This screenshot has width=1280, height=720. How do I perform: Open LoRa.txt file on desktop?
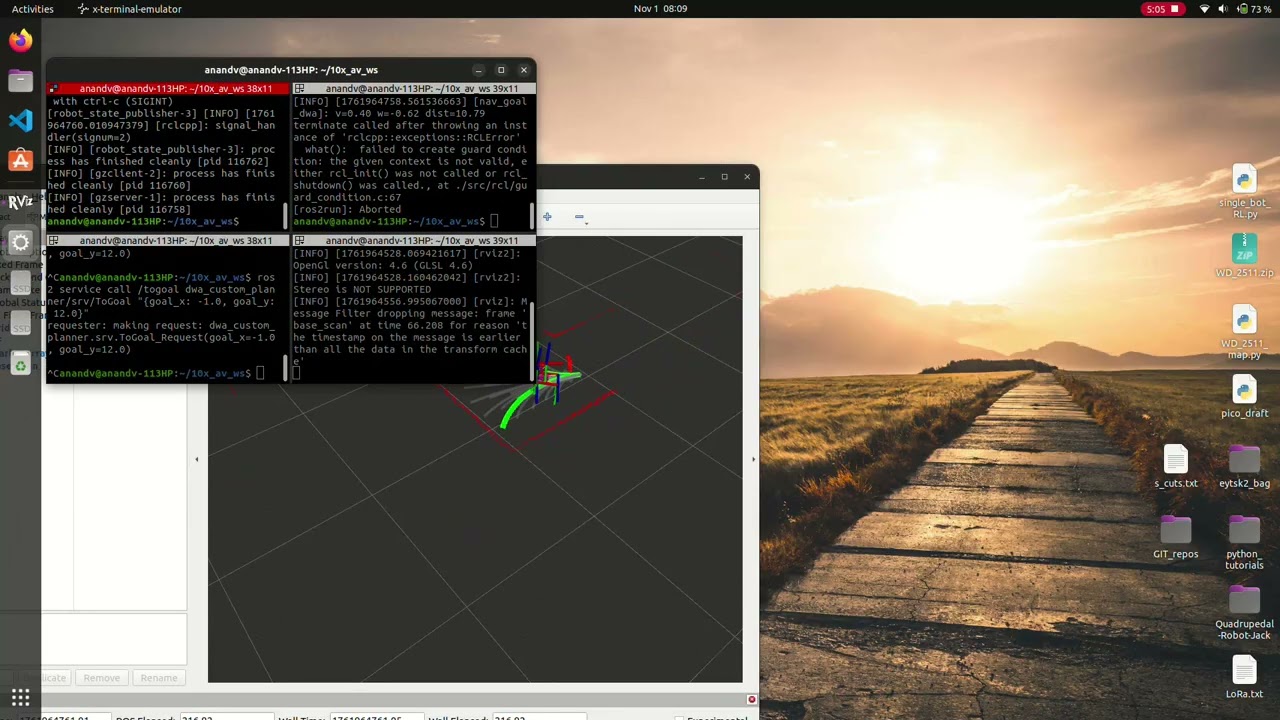(1244, 677)
